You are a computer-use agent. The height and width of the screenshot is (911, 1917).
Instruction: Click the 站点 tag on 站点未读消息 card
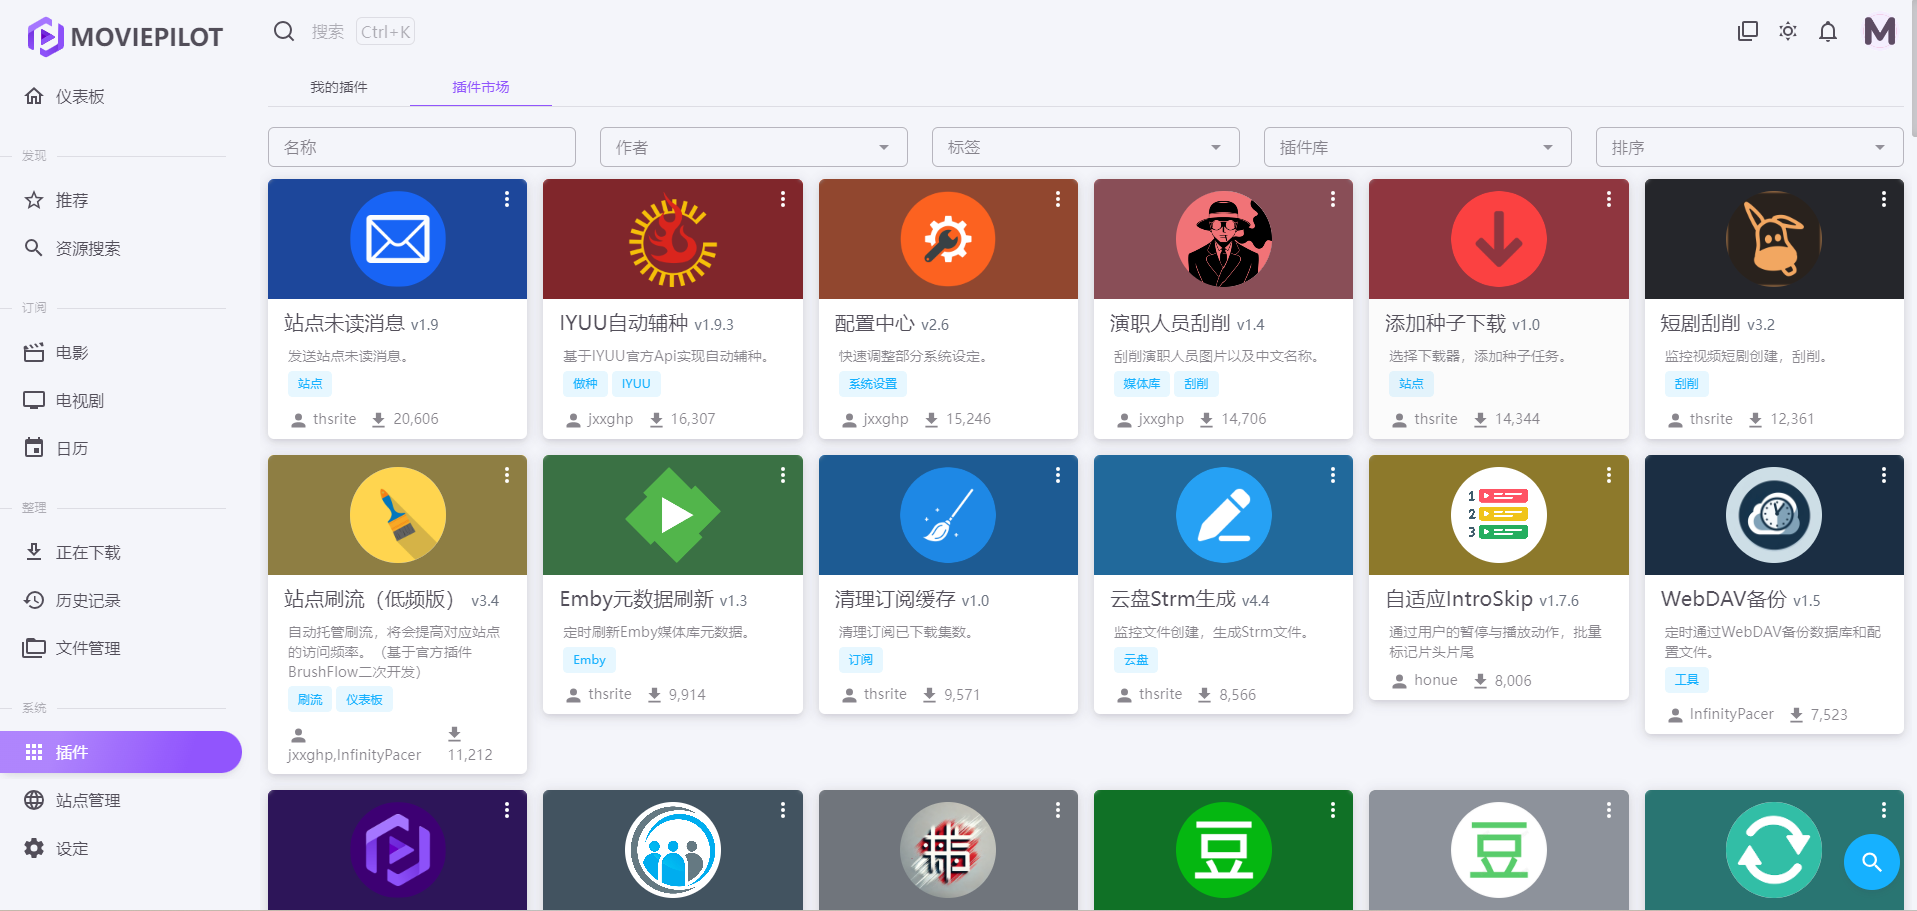click(x=310, y=383)
